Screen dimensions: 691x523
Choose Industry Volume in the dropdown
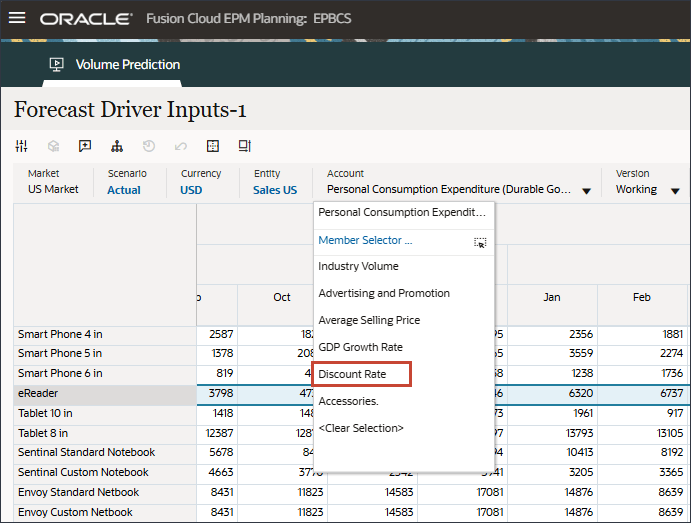[358, 266]
